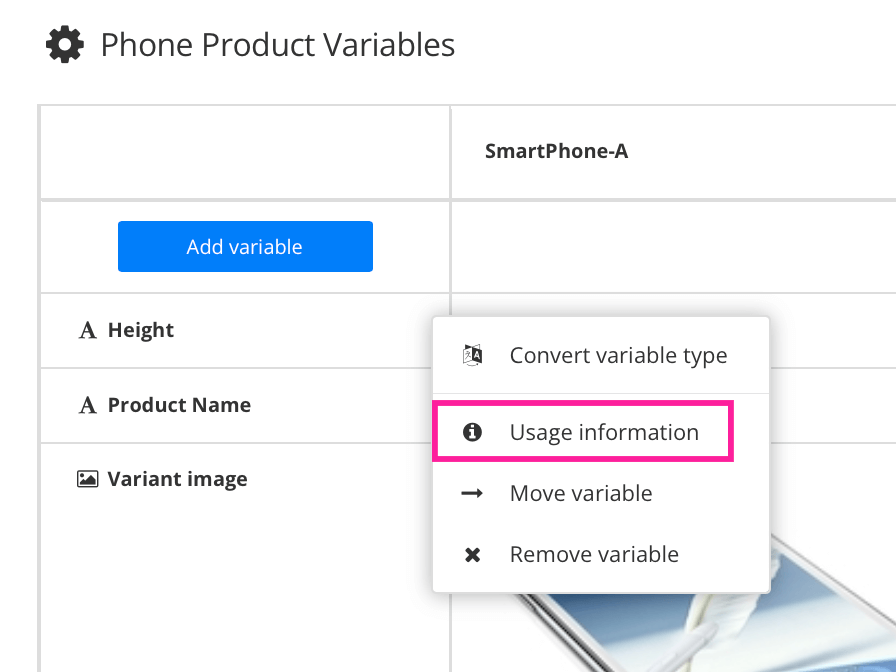Viewport: 896px width, 672px height.
Task: Click the X icon beside Remove variable
Action: point(472,554)
